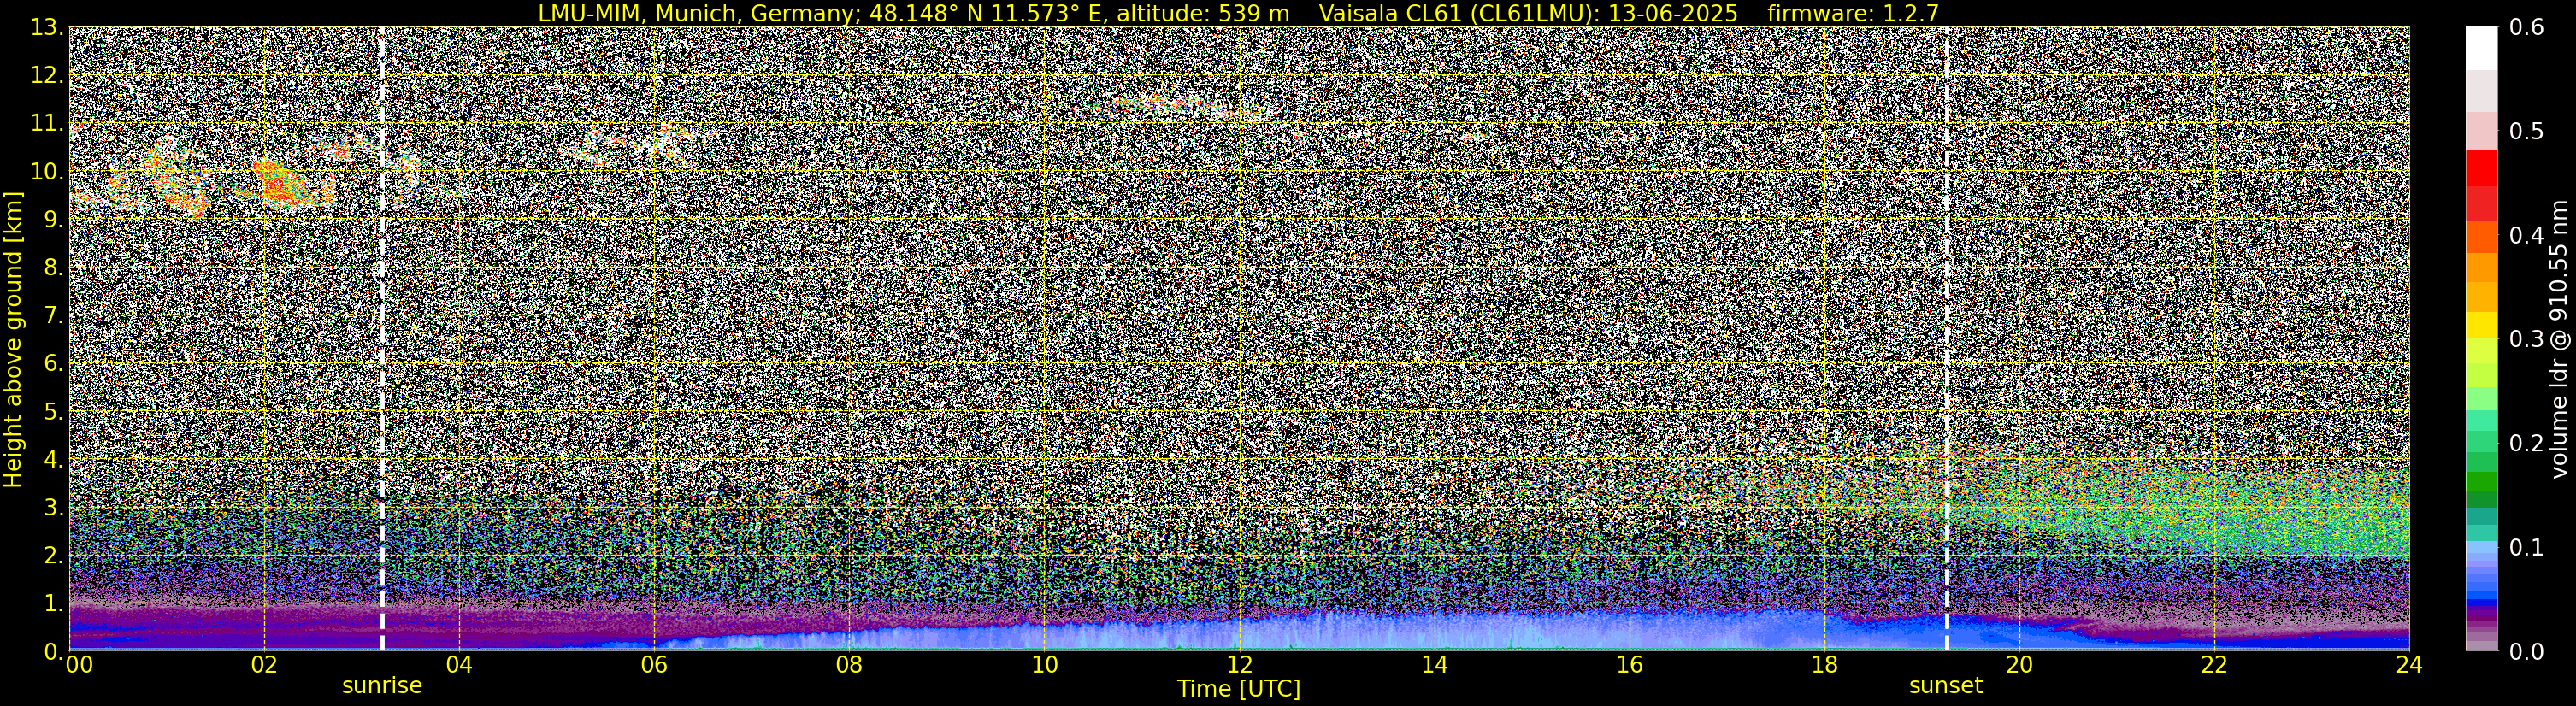Viewport: 2576px width, 706px height.
Task: Click the red band of the colorbar
Action: tap(2481, 168)
